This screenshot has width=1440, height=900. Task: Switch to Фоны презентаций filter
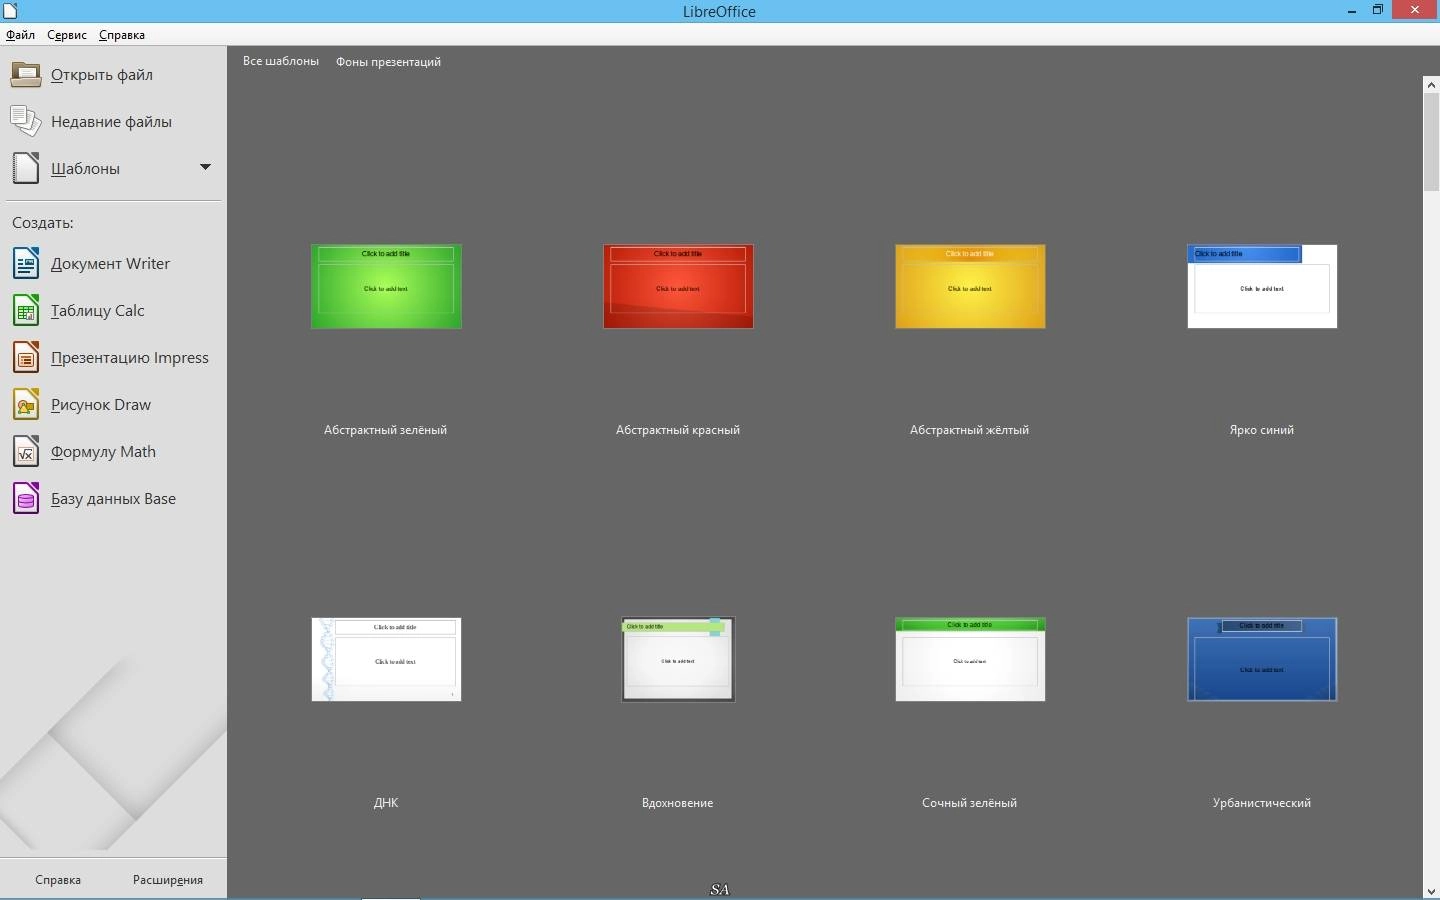[388, 62]
